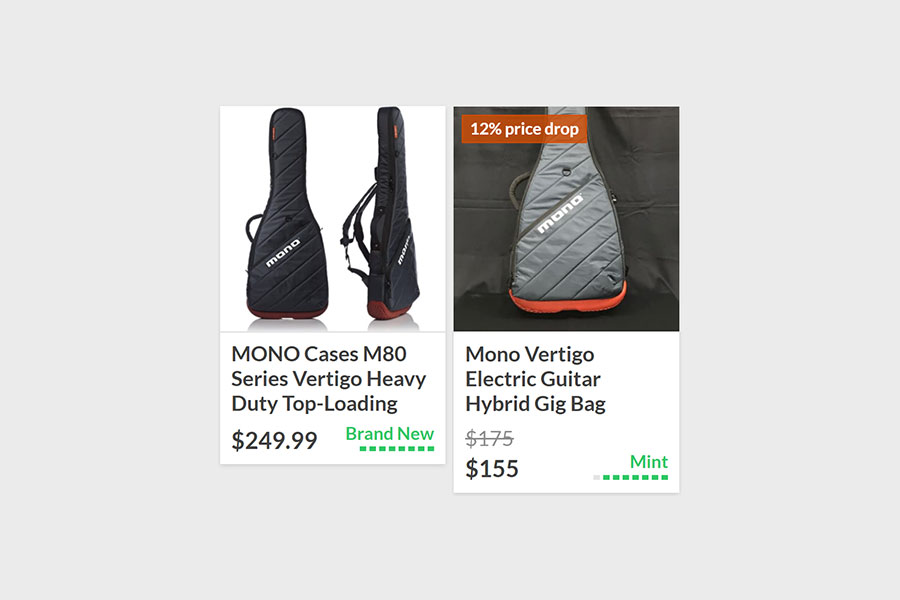Screen dimensions: 900x600
Task: Click the condition bar under Mint
Action: pos(630,477)
